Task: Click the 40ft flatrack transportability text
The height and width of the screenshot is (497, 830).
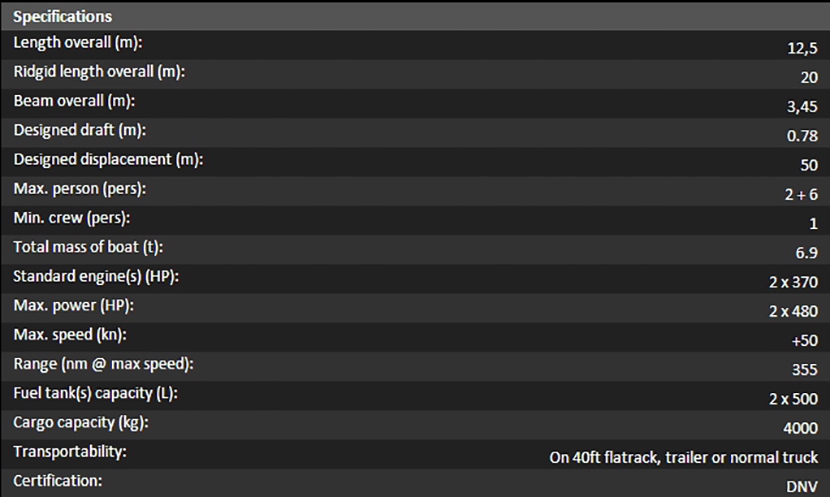Action: coord(683,457)
